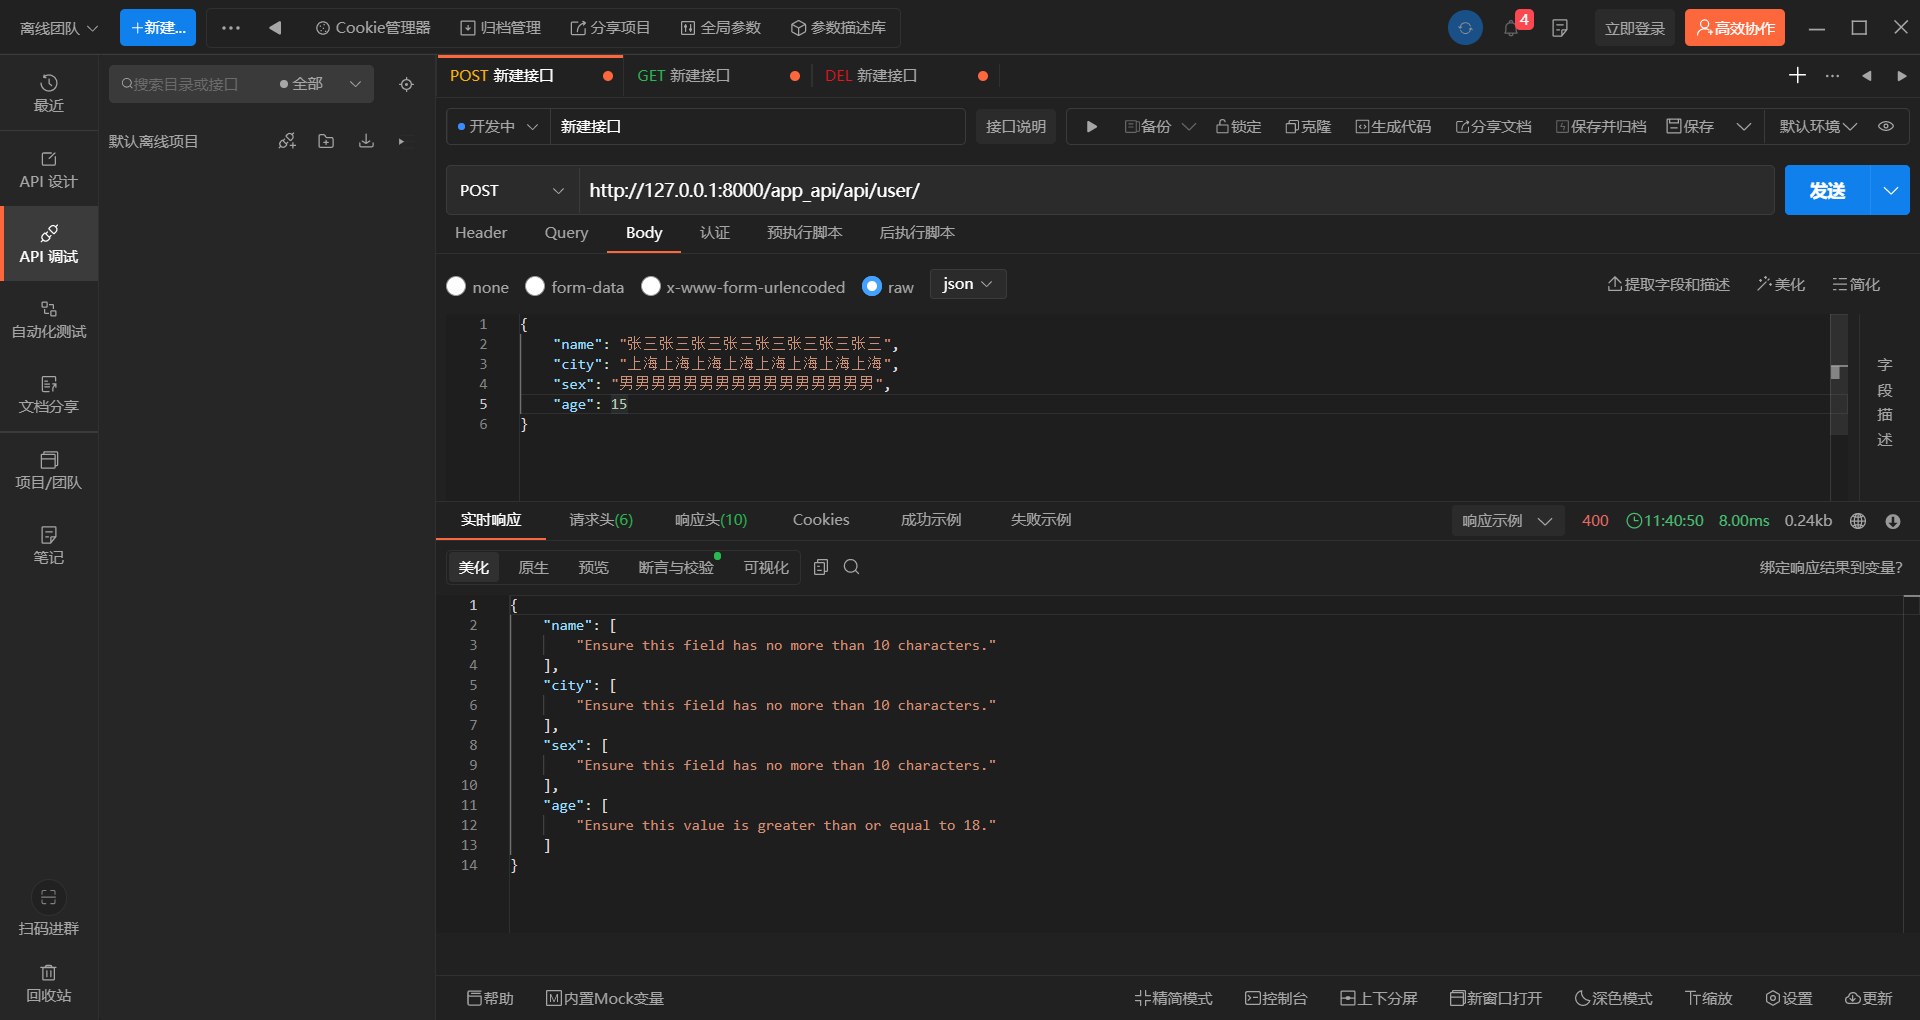
Task: Click 美化 beautify body button
Action: coord(1781,285)
